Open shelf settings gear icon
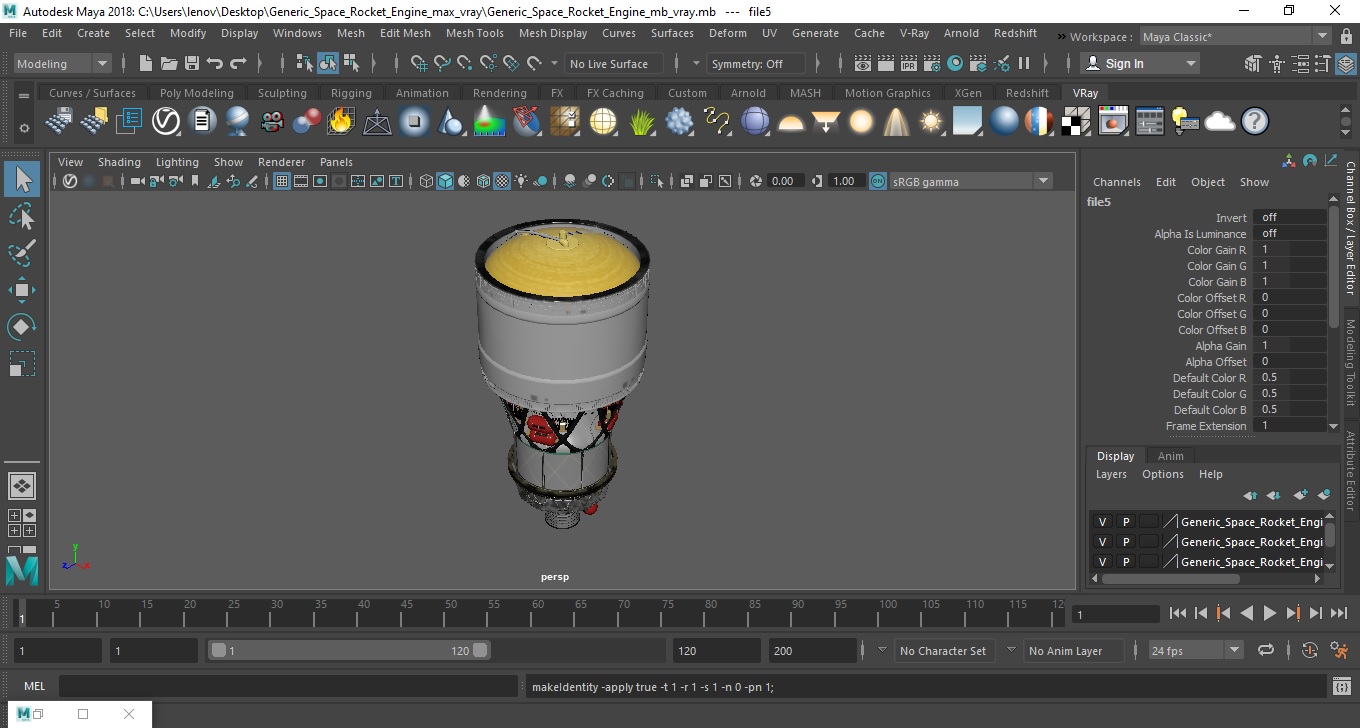 point(24,128)
